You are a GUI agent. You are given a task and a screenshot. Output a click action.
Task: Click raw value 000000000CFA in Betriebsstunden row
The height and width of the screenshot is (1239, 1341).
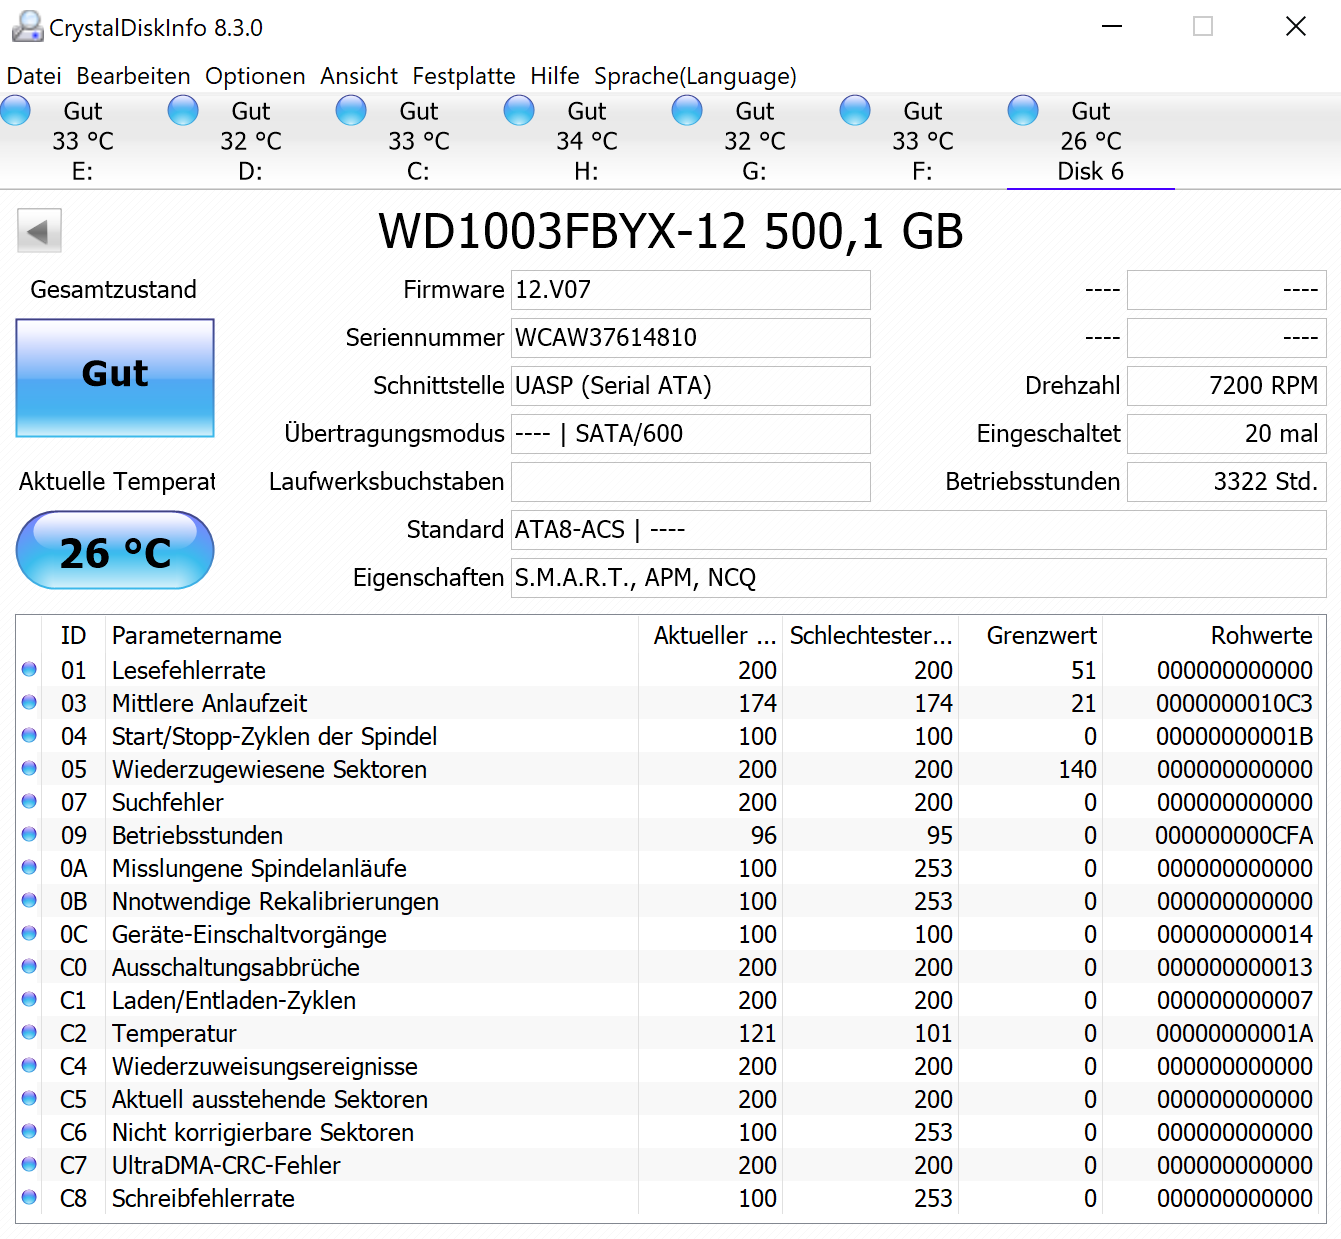click(x=1234, y=835)
